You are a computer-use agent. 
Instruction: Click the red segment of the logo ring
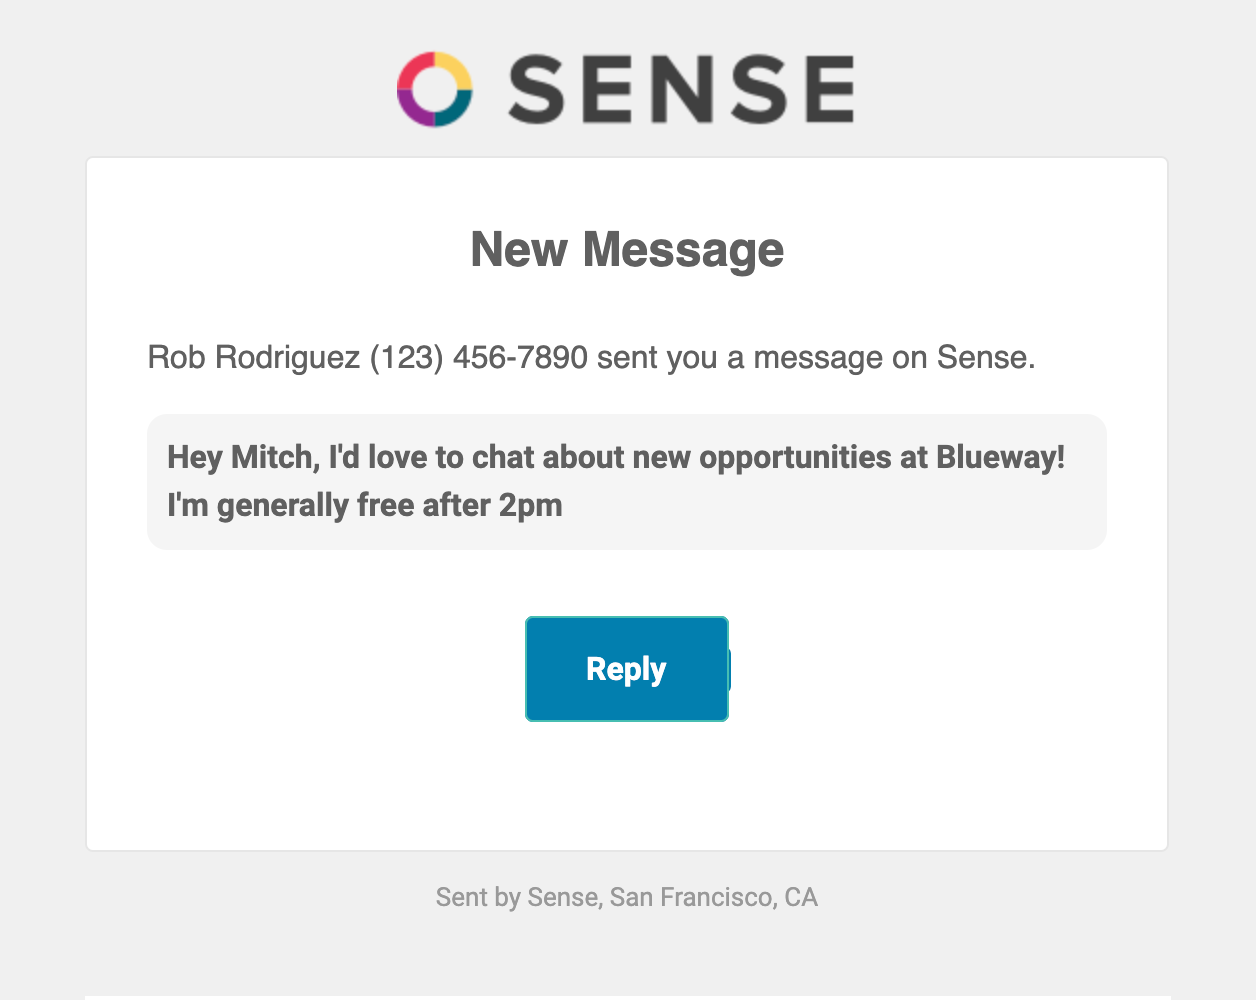pyautogui.click(x=413, y=67)
